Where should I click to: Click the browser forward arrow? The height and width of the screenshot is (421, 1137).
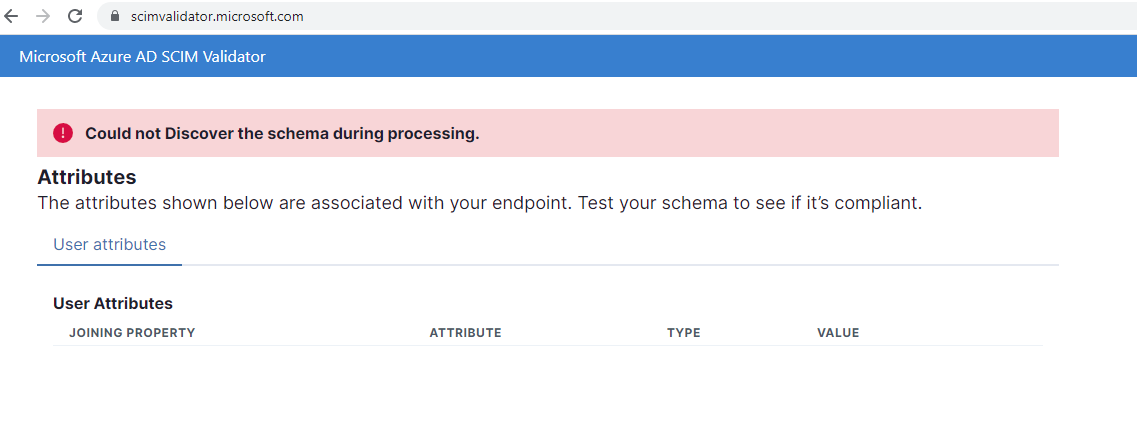pyautogui.click(x=43, y=16)
